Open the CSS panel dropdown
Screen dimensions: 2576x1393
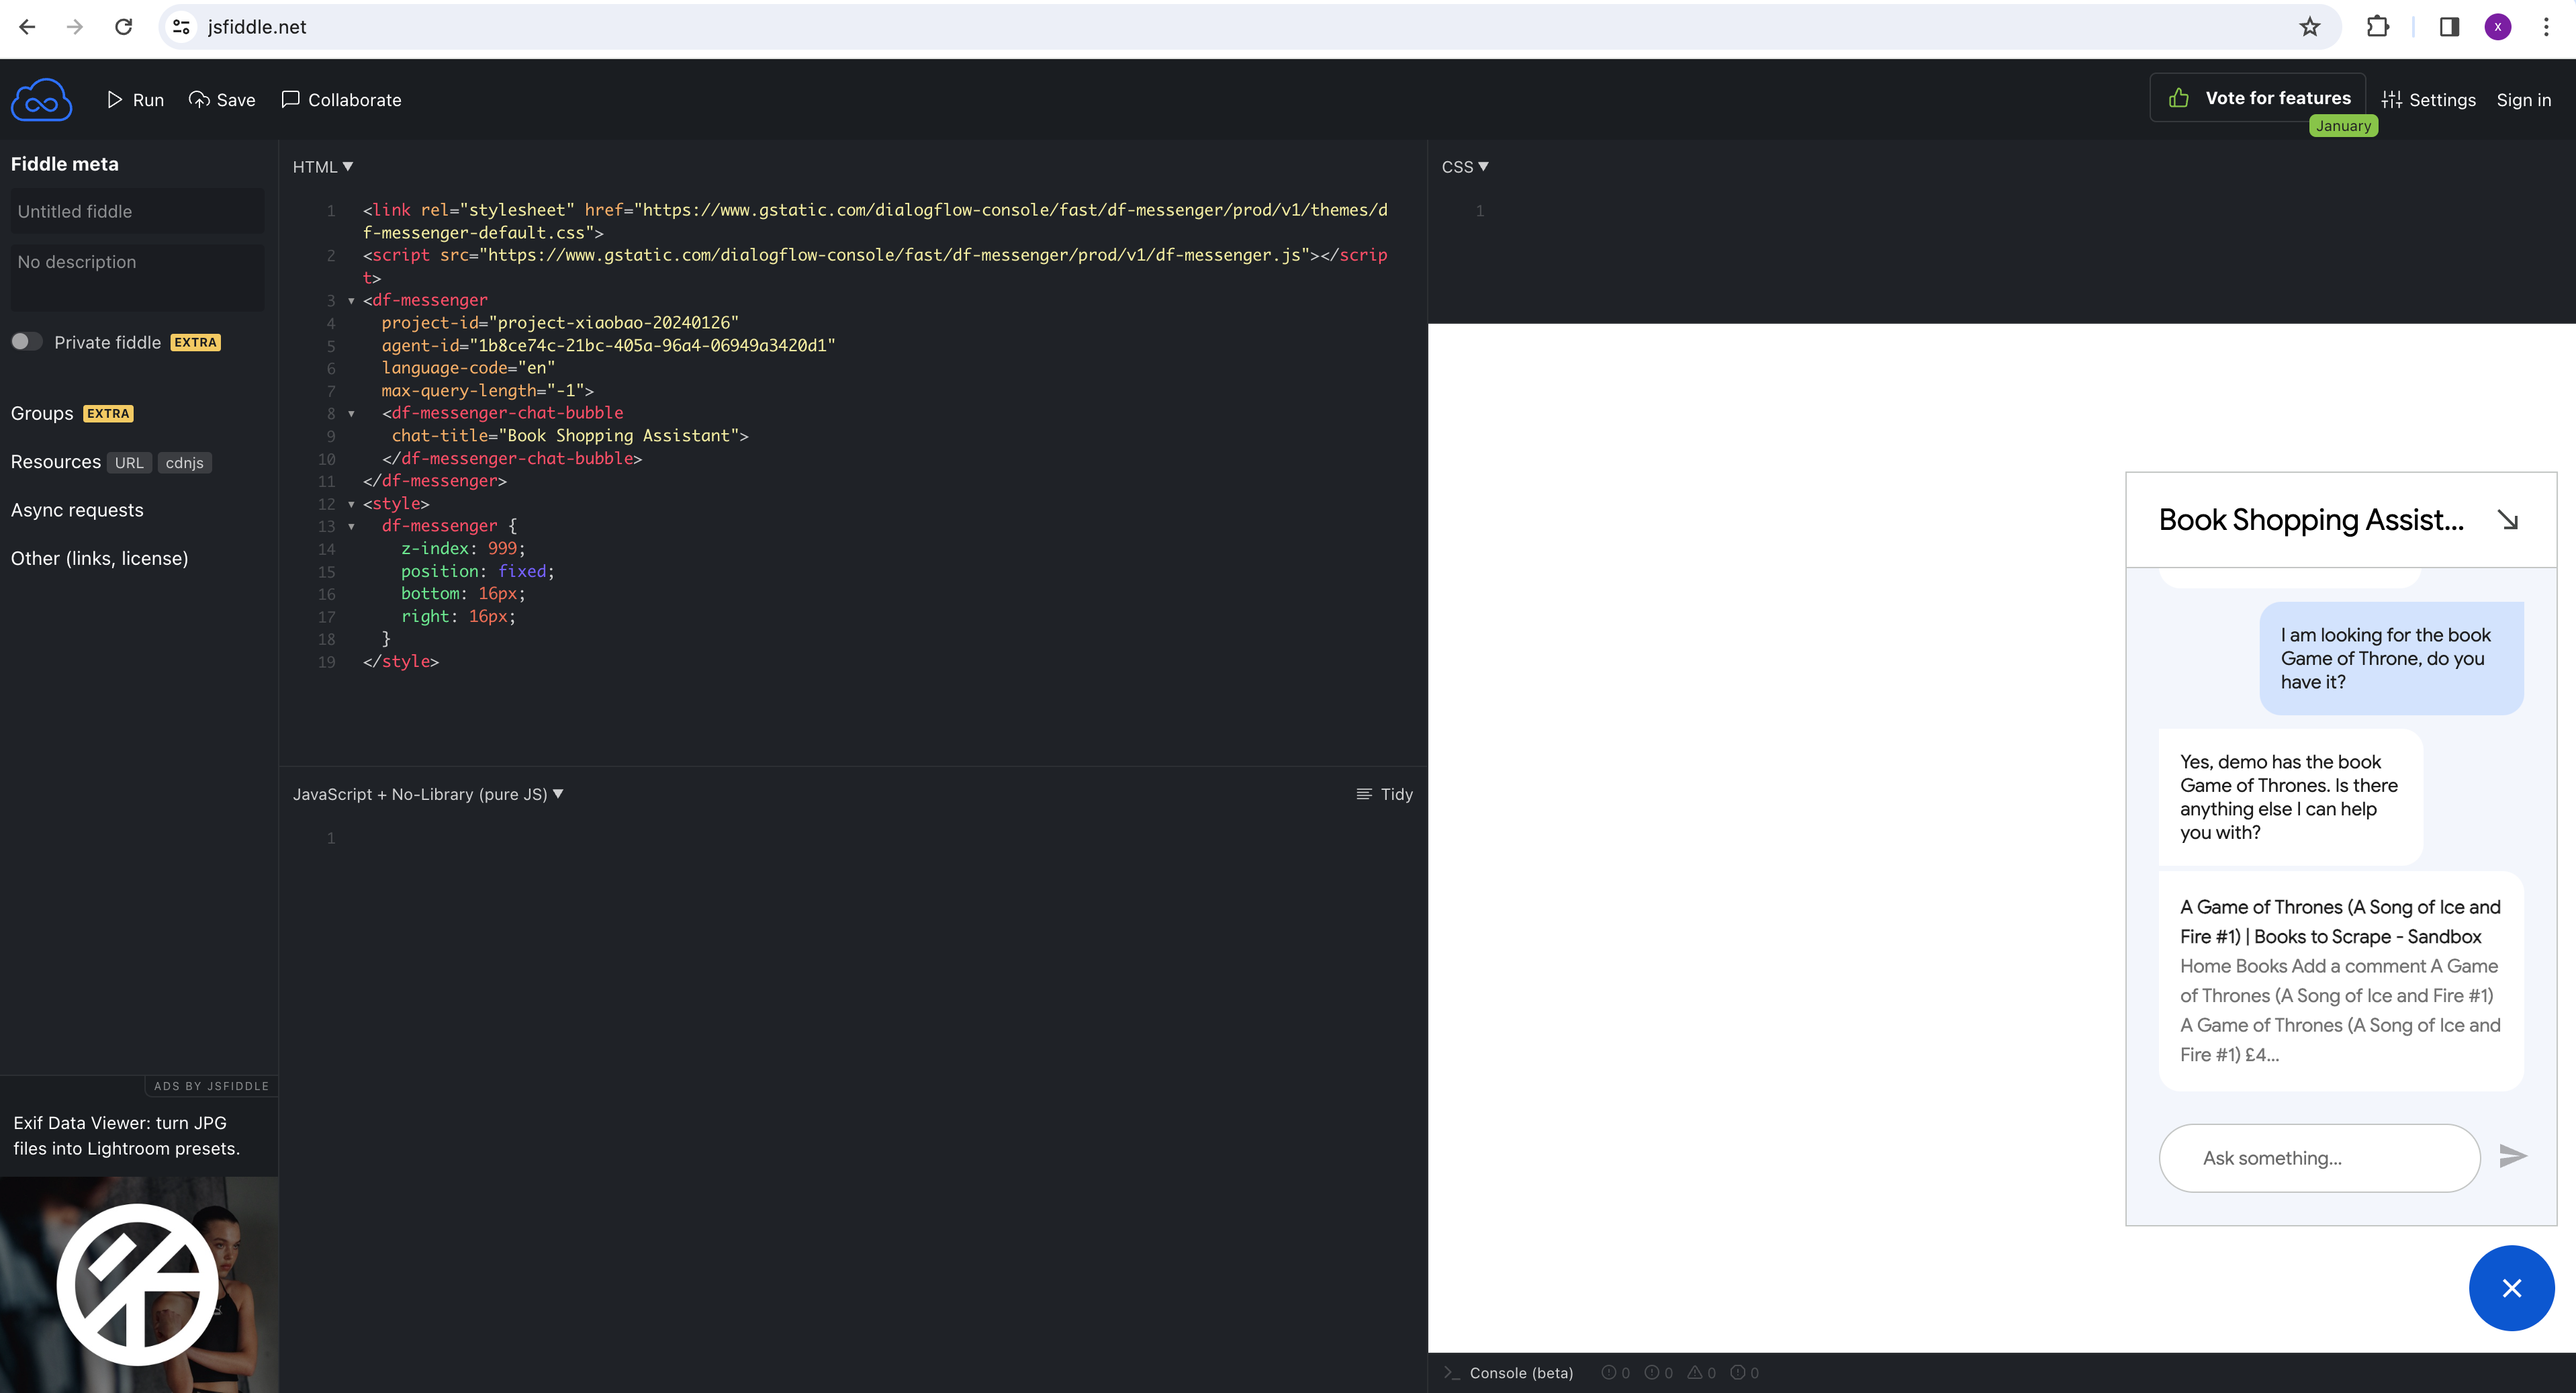point(1464,167)
